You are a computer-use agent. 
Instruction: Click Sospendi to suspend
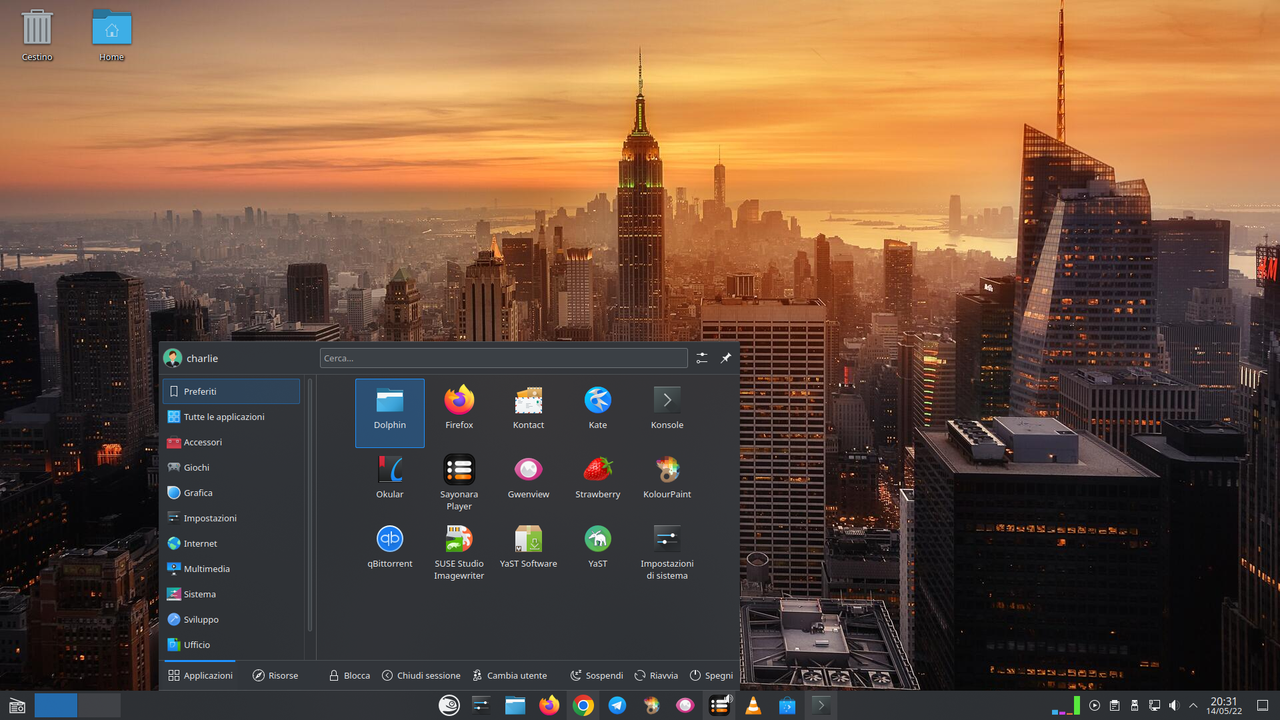tap(597, 676)
